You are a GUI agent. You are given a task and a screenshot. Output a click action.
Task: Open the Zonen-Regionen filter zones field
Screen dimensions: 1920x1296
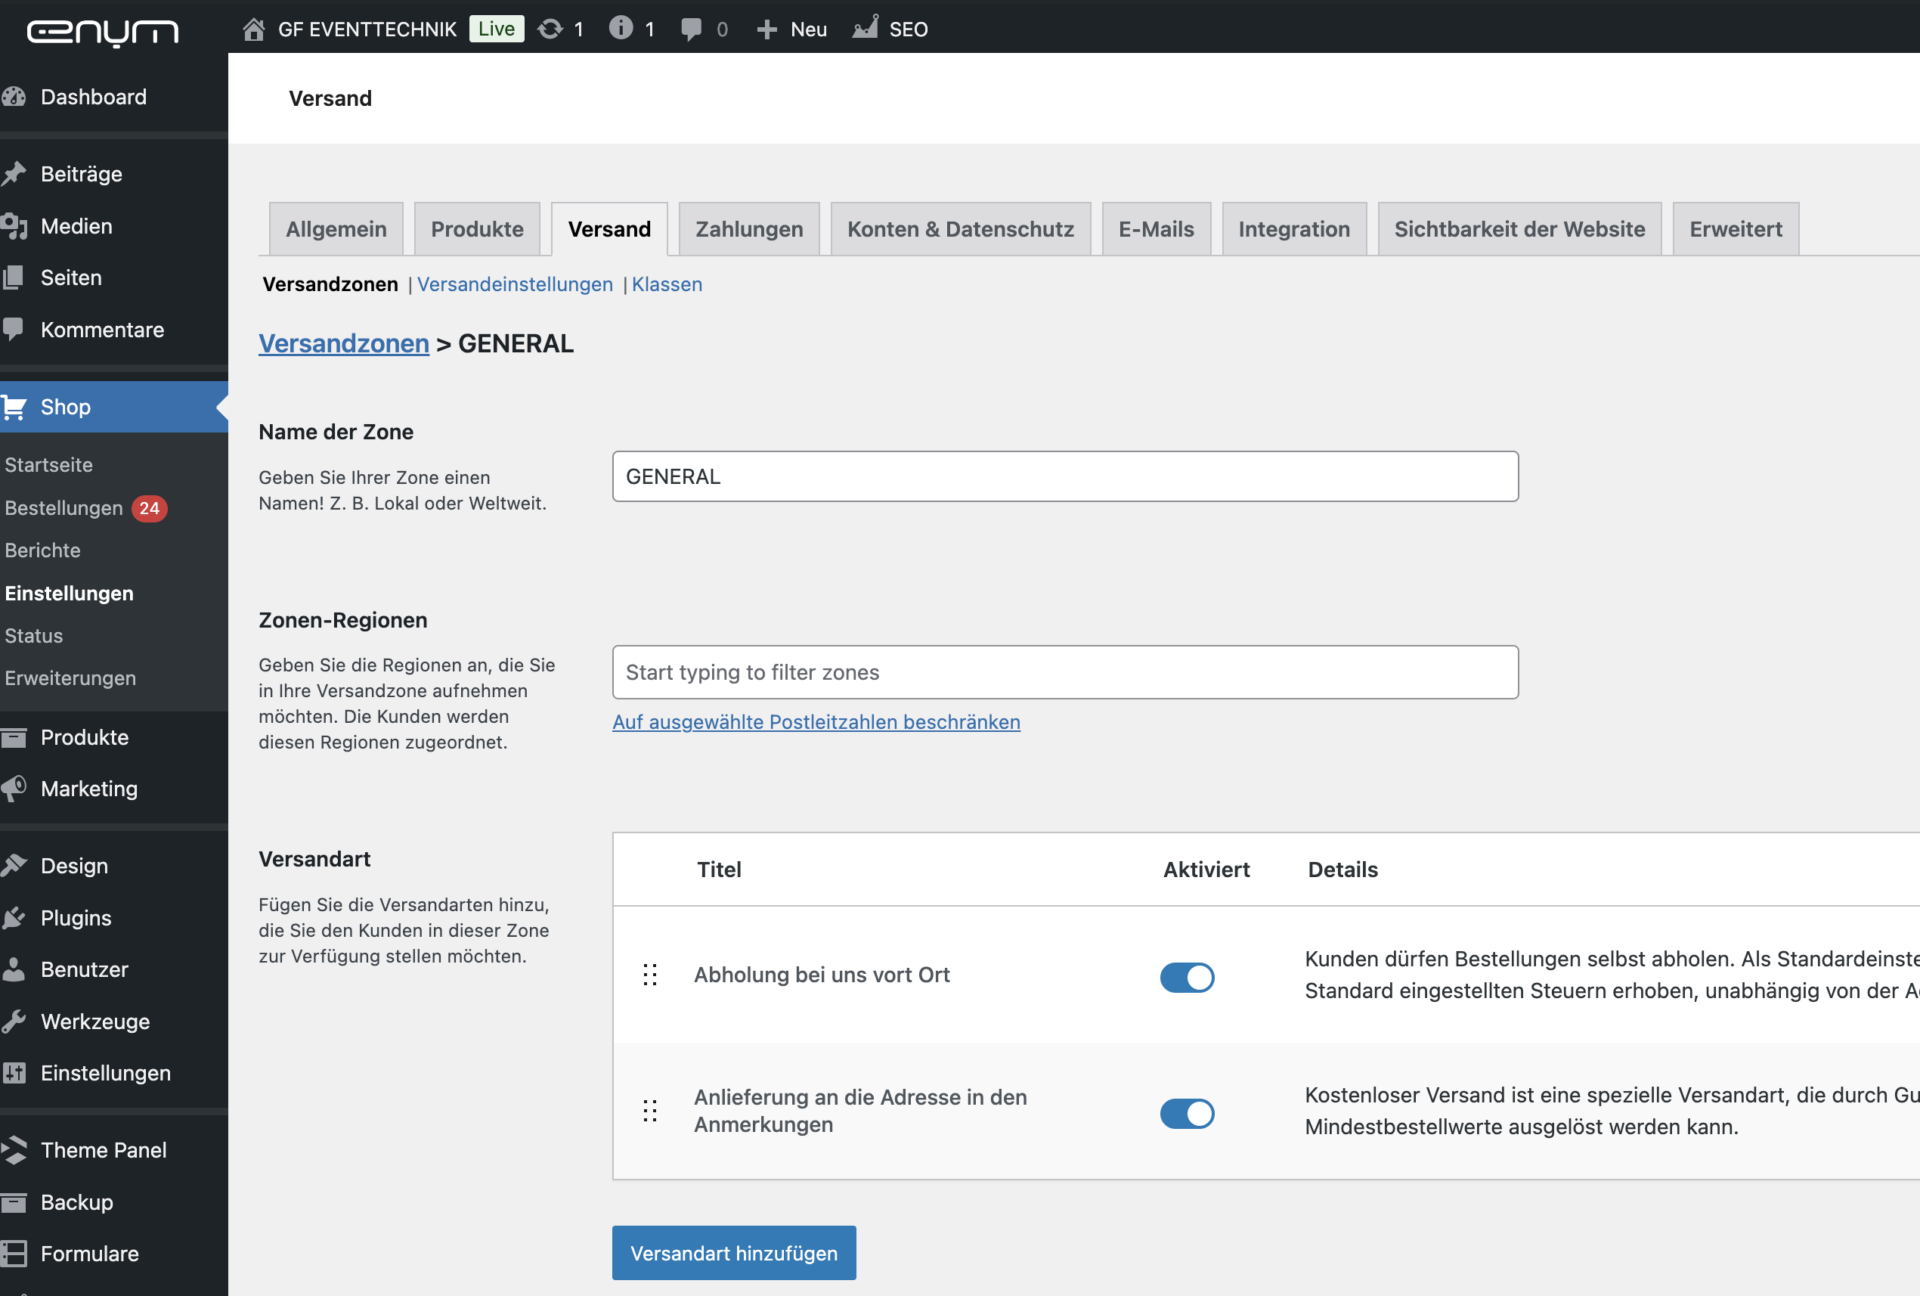1065,672
